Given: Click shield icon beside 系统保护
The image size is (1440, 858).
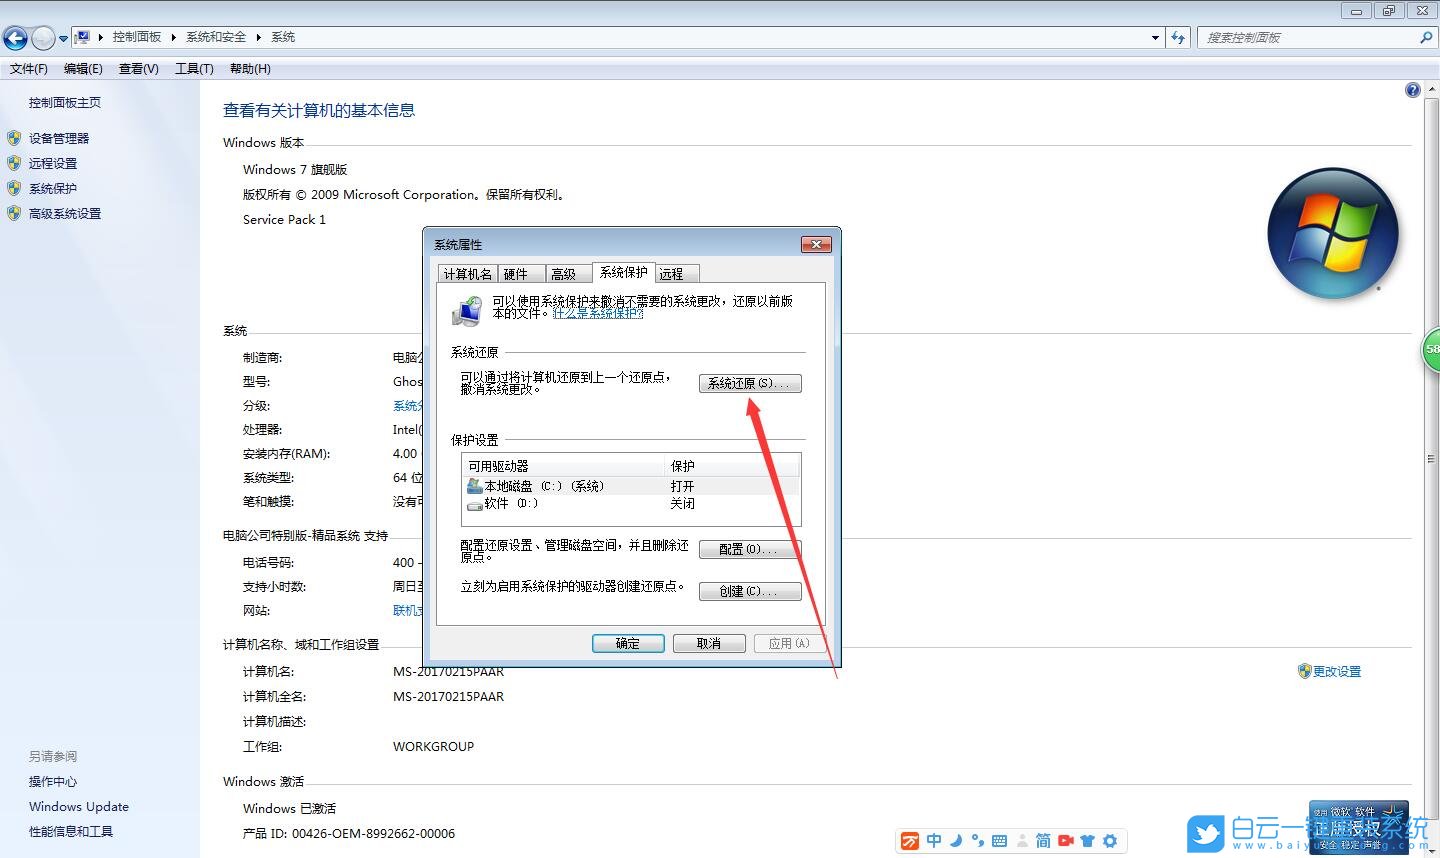Looking at the screenshot, I should coord(14,188).
